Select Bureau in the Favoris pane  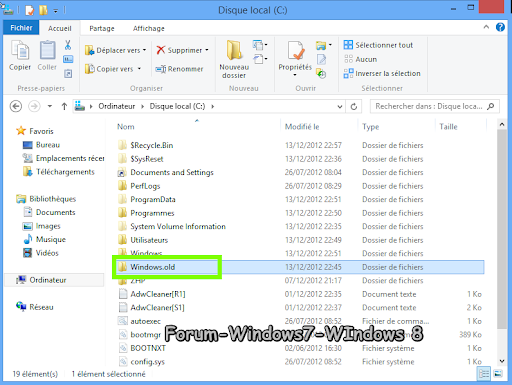[x=41, y=145]
